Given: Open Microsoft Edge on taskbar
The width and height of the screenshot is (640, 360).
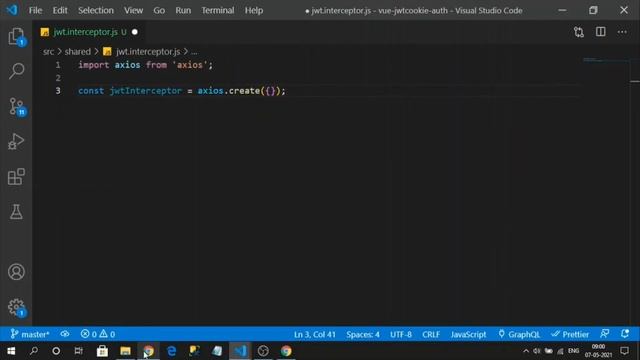Looking at the screenshot, I should click(171, 351).
